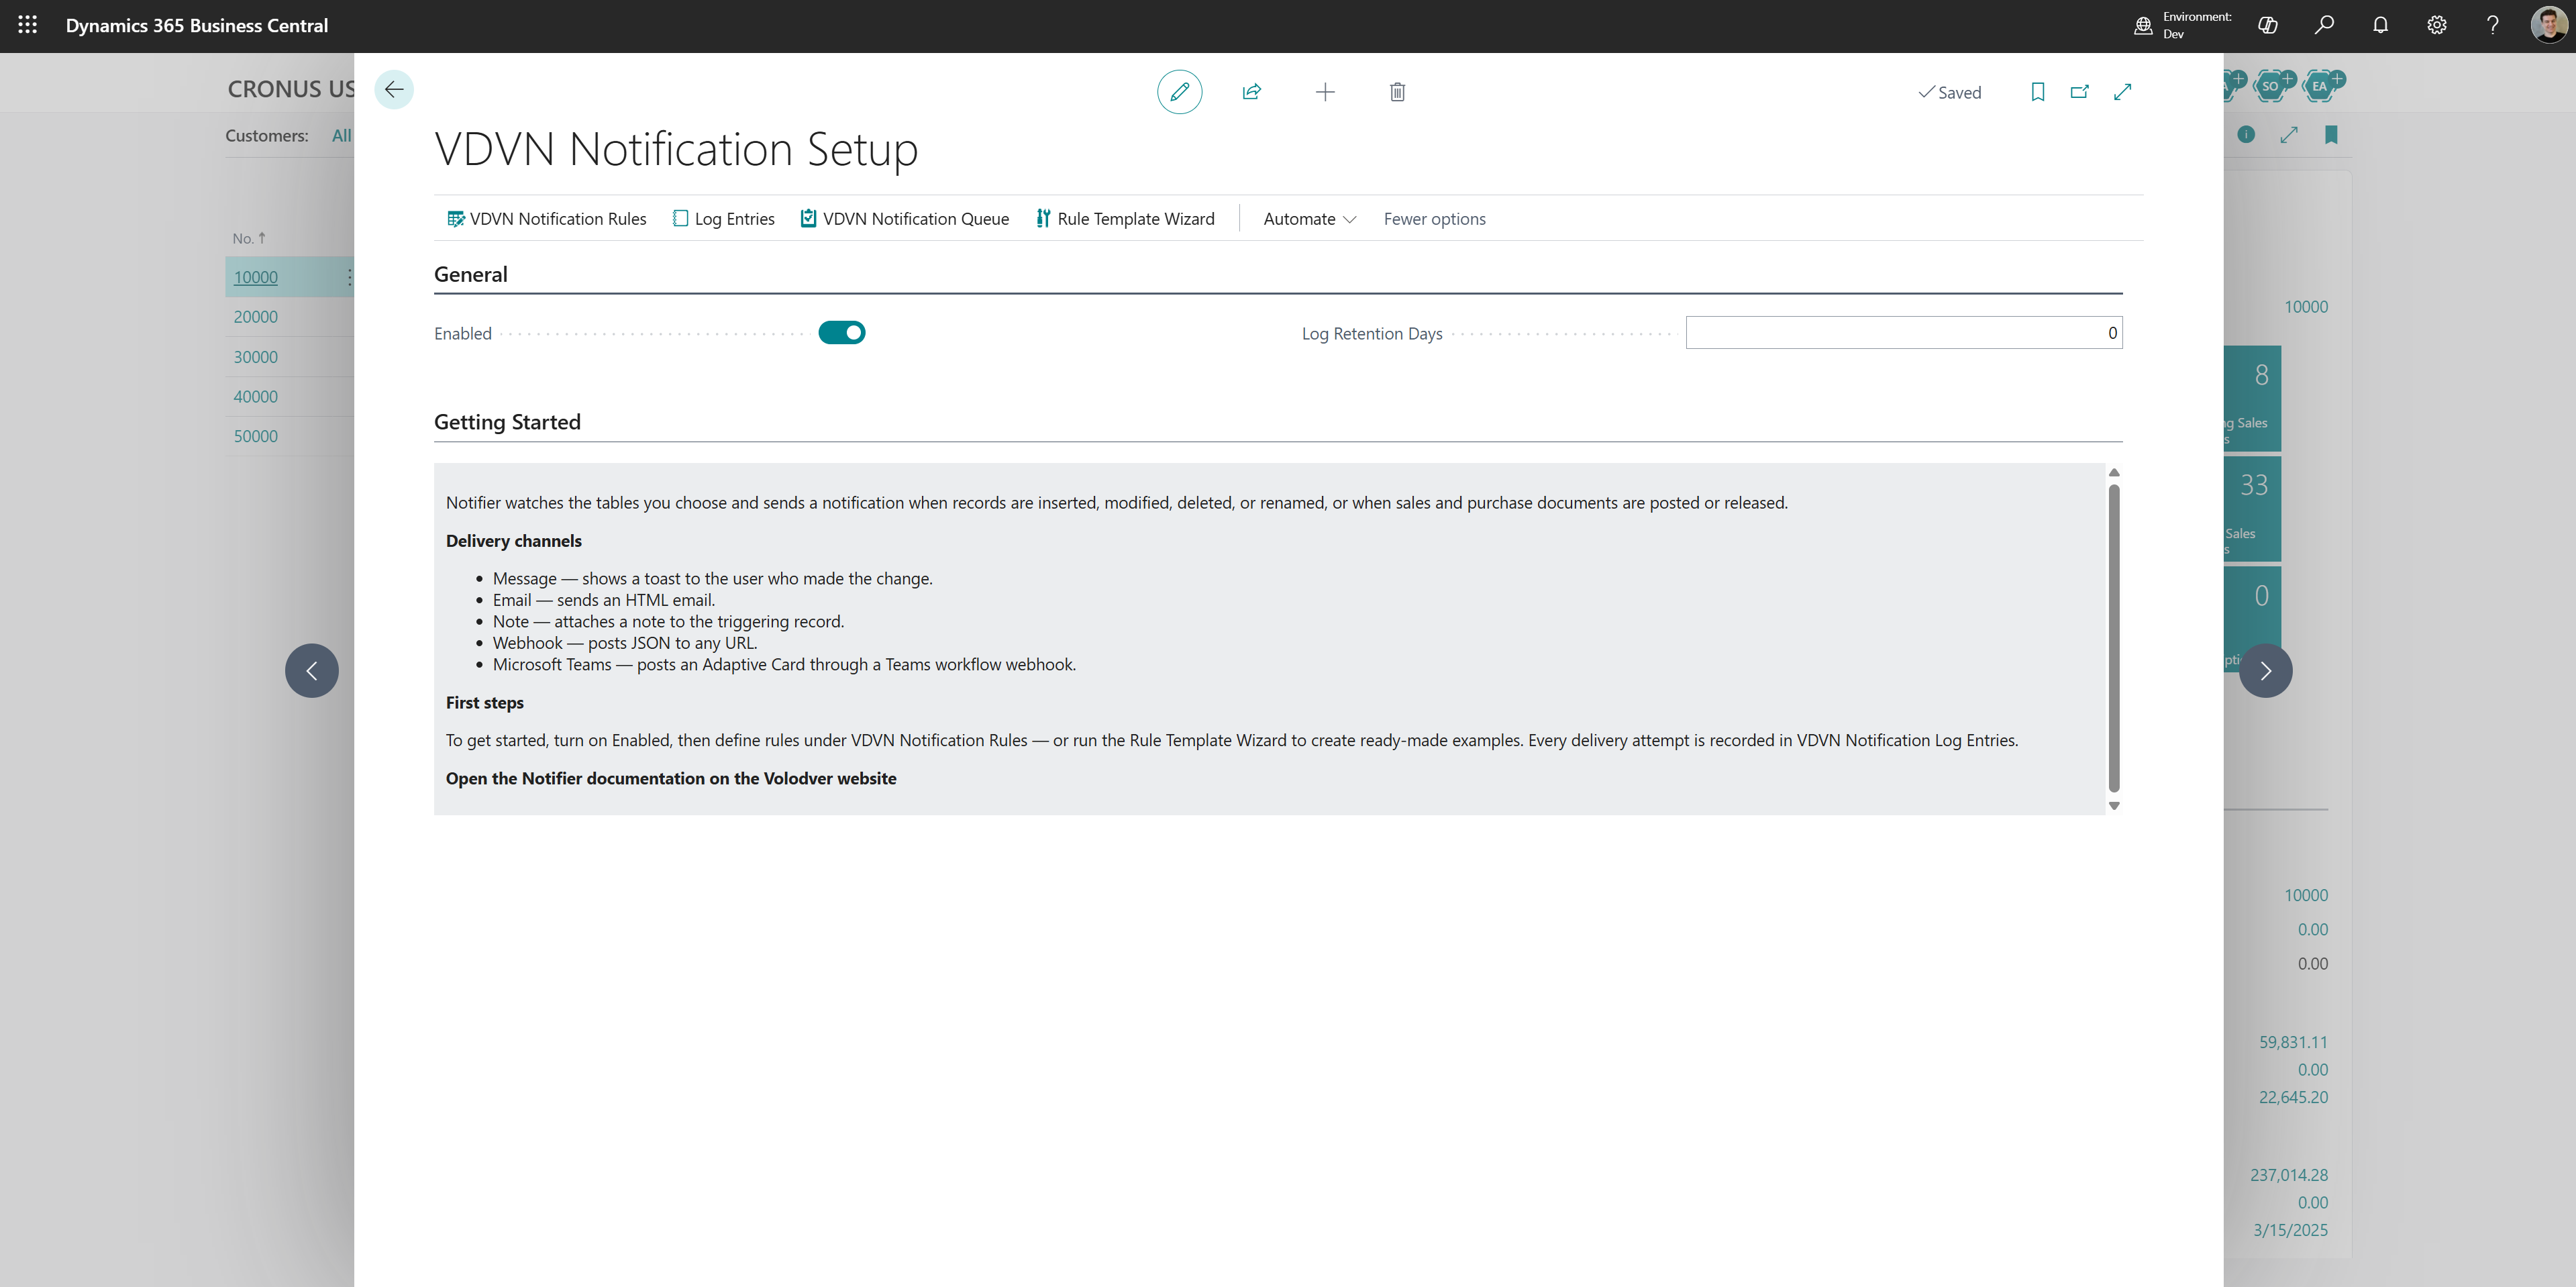This screenshot has width=2576, height=1287.
Task: Click the Getting Started scrollbar thumb
Action: coord(2114,637)
